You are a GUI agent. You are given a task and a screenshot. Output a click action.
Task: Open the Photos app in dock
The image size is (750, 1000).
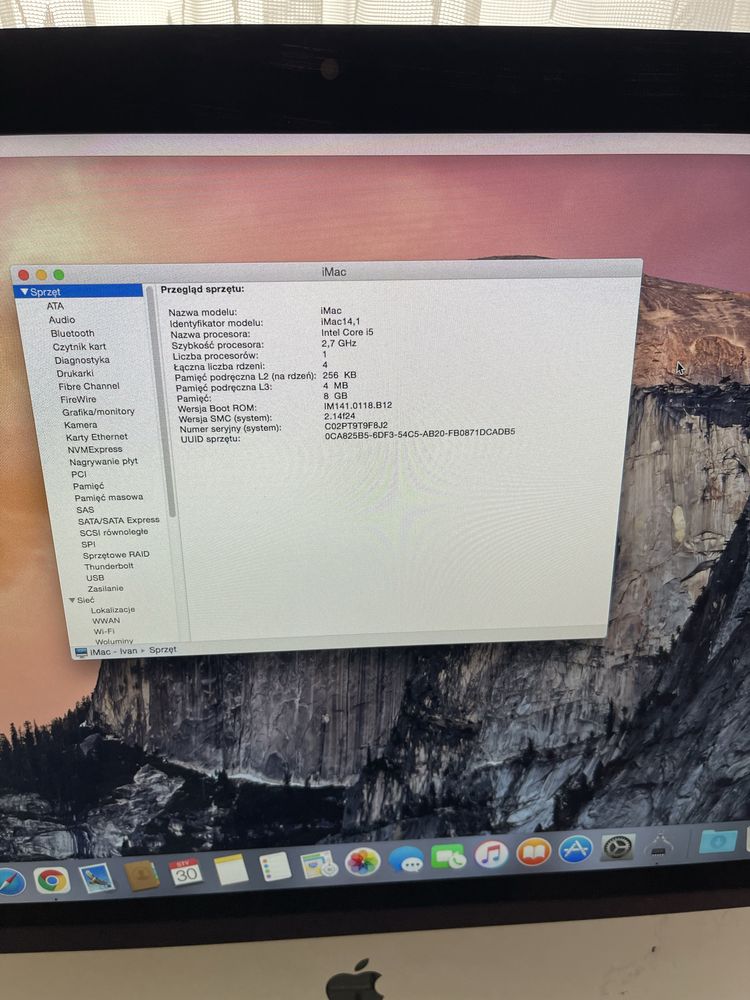pyautogui.click(x=362, y=862)
